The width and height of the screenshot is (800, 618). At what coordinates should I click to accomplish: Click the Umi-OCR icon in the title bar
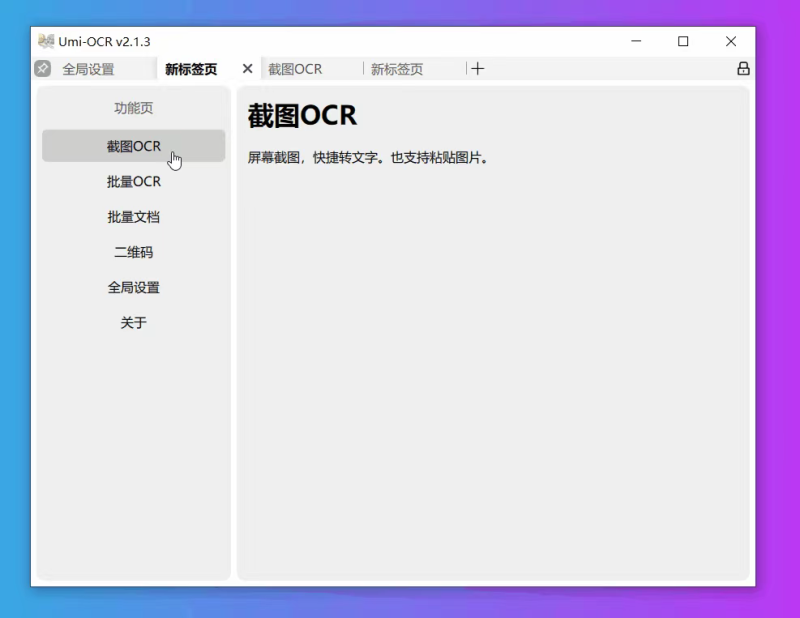(44, 40)
